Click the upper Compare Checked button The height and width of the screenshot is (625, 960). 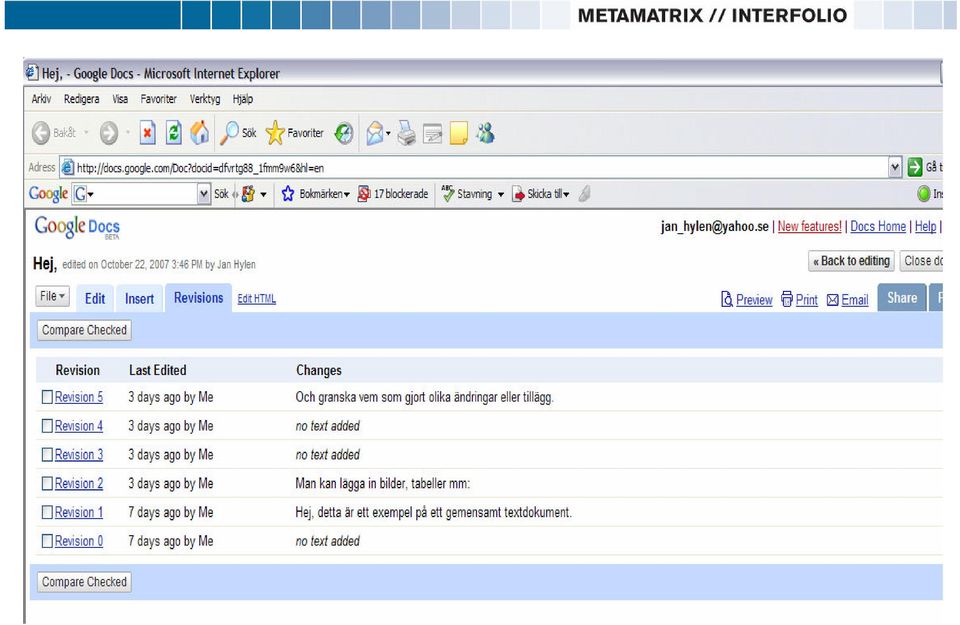pyautogui.click(x=84, y=330)
